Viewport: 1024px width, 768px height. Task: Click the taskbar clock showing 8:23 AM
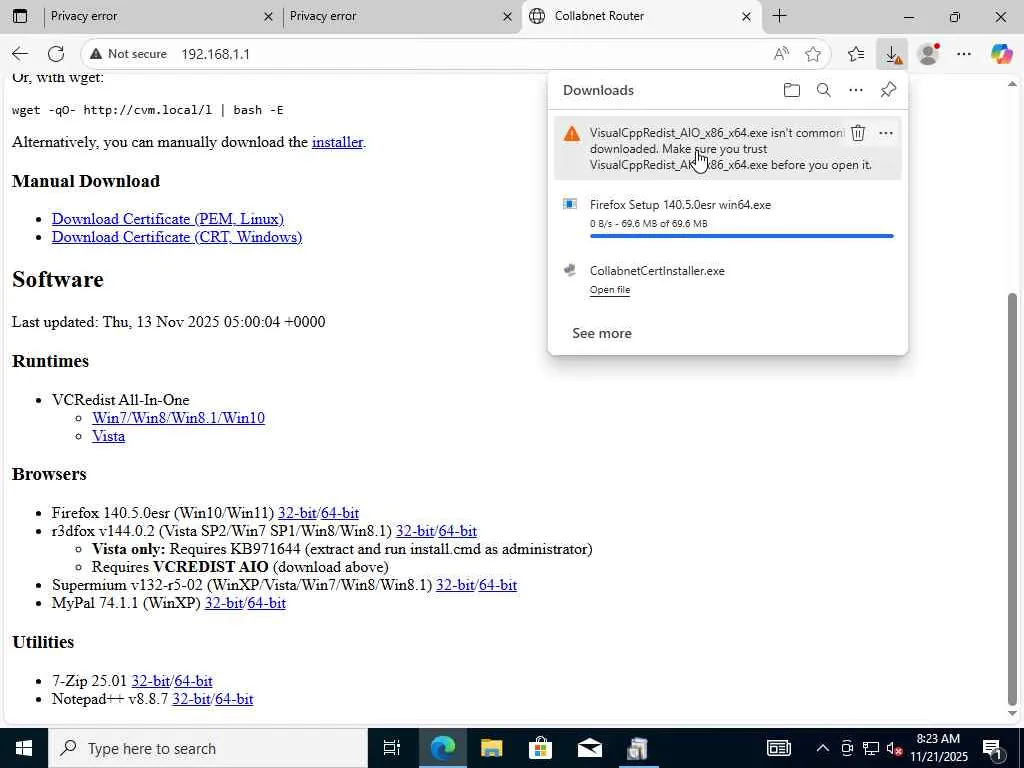938,748
